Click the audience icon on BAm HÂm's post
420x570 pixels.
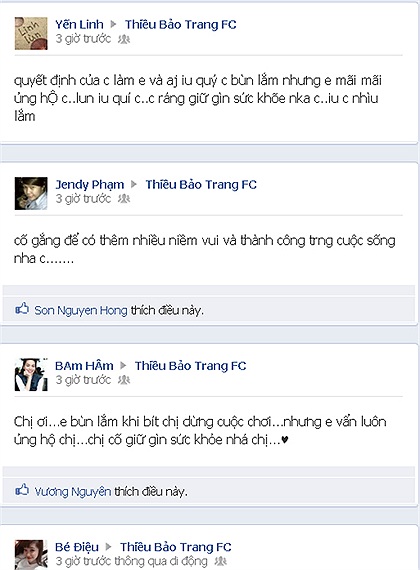124,380
